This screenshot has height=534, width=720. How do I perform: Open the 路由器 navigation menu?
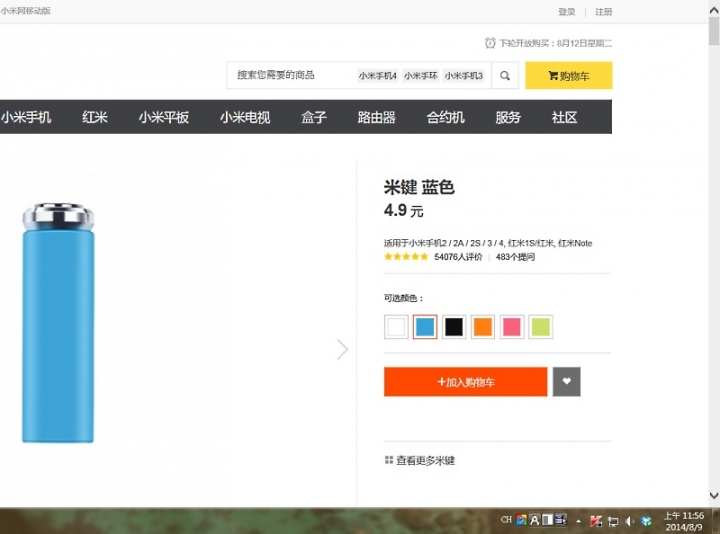point(377,117)
